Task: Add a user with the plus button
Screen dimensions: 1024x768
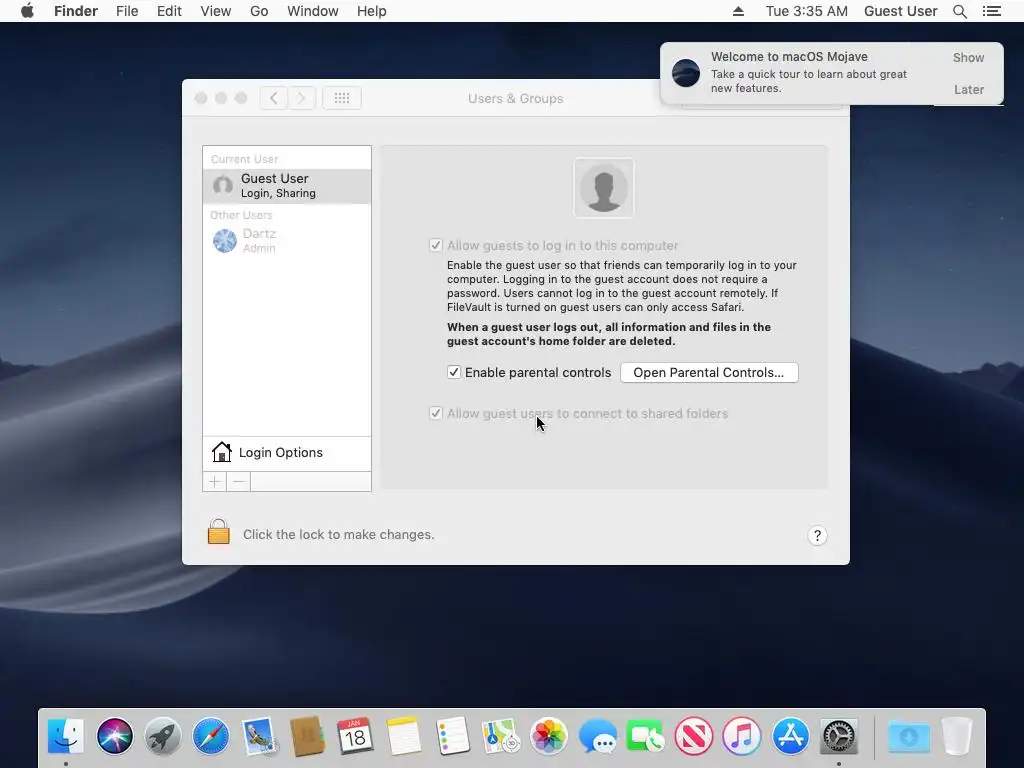Action: coord(214,481)
